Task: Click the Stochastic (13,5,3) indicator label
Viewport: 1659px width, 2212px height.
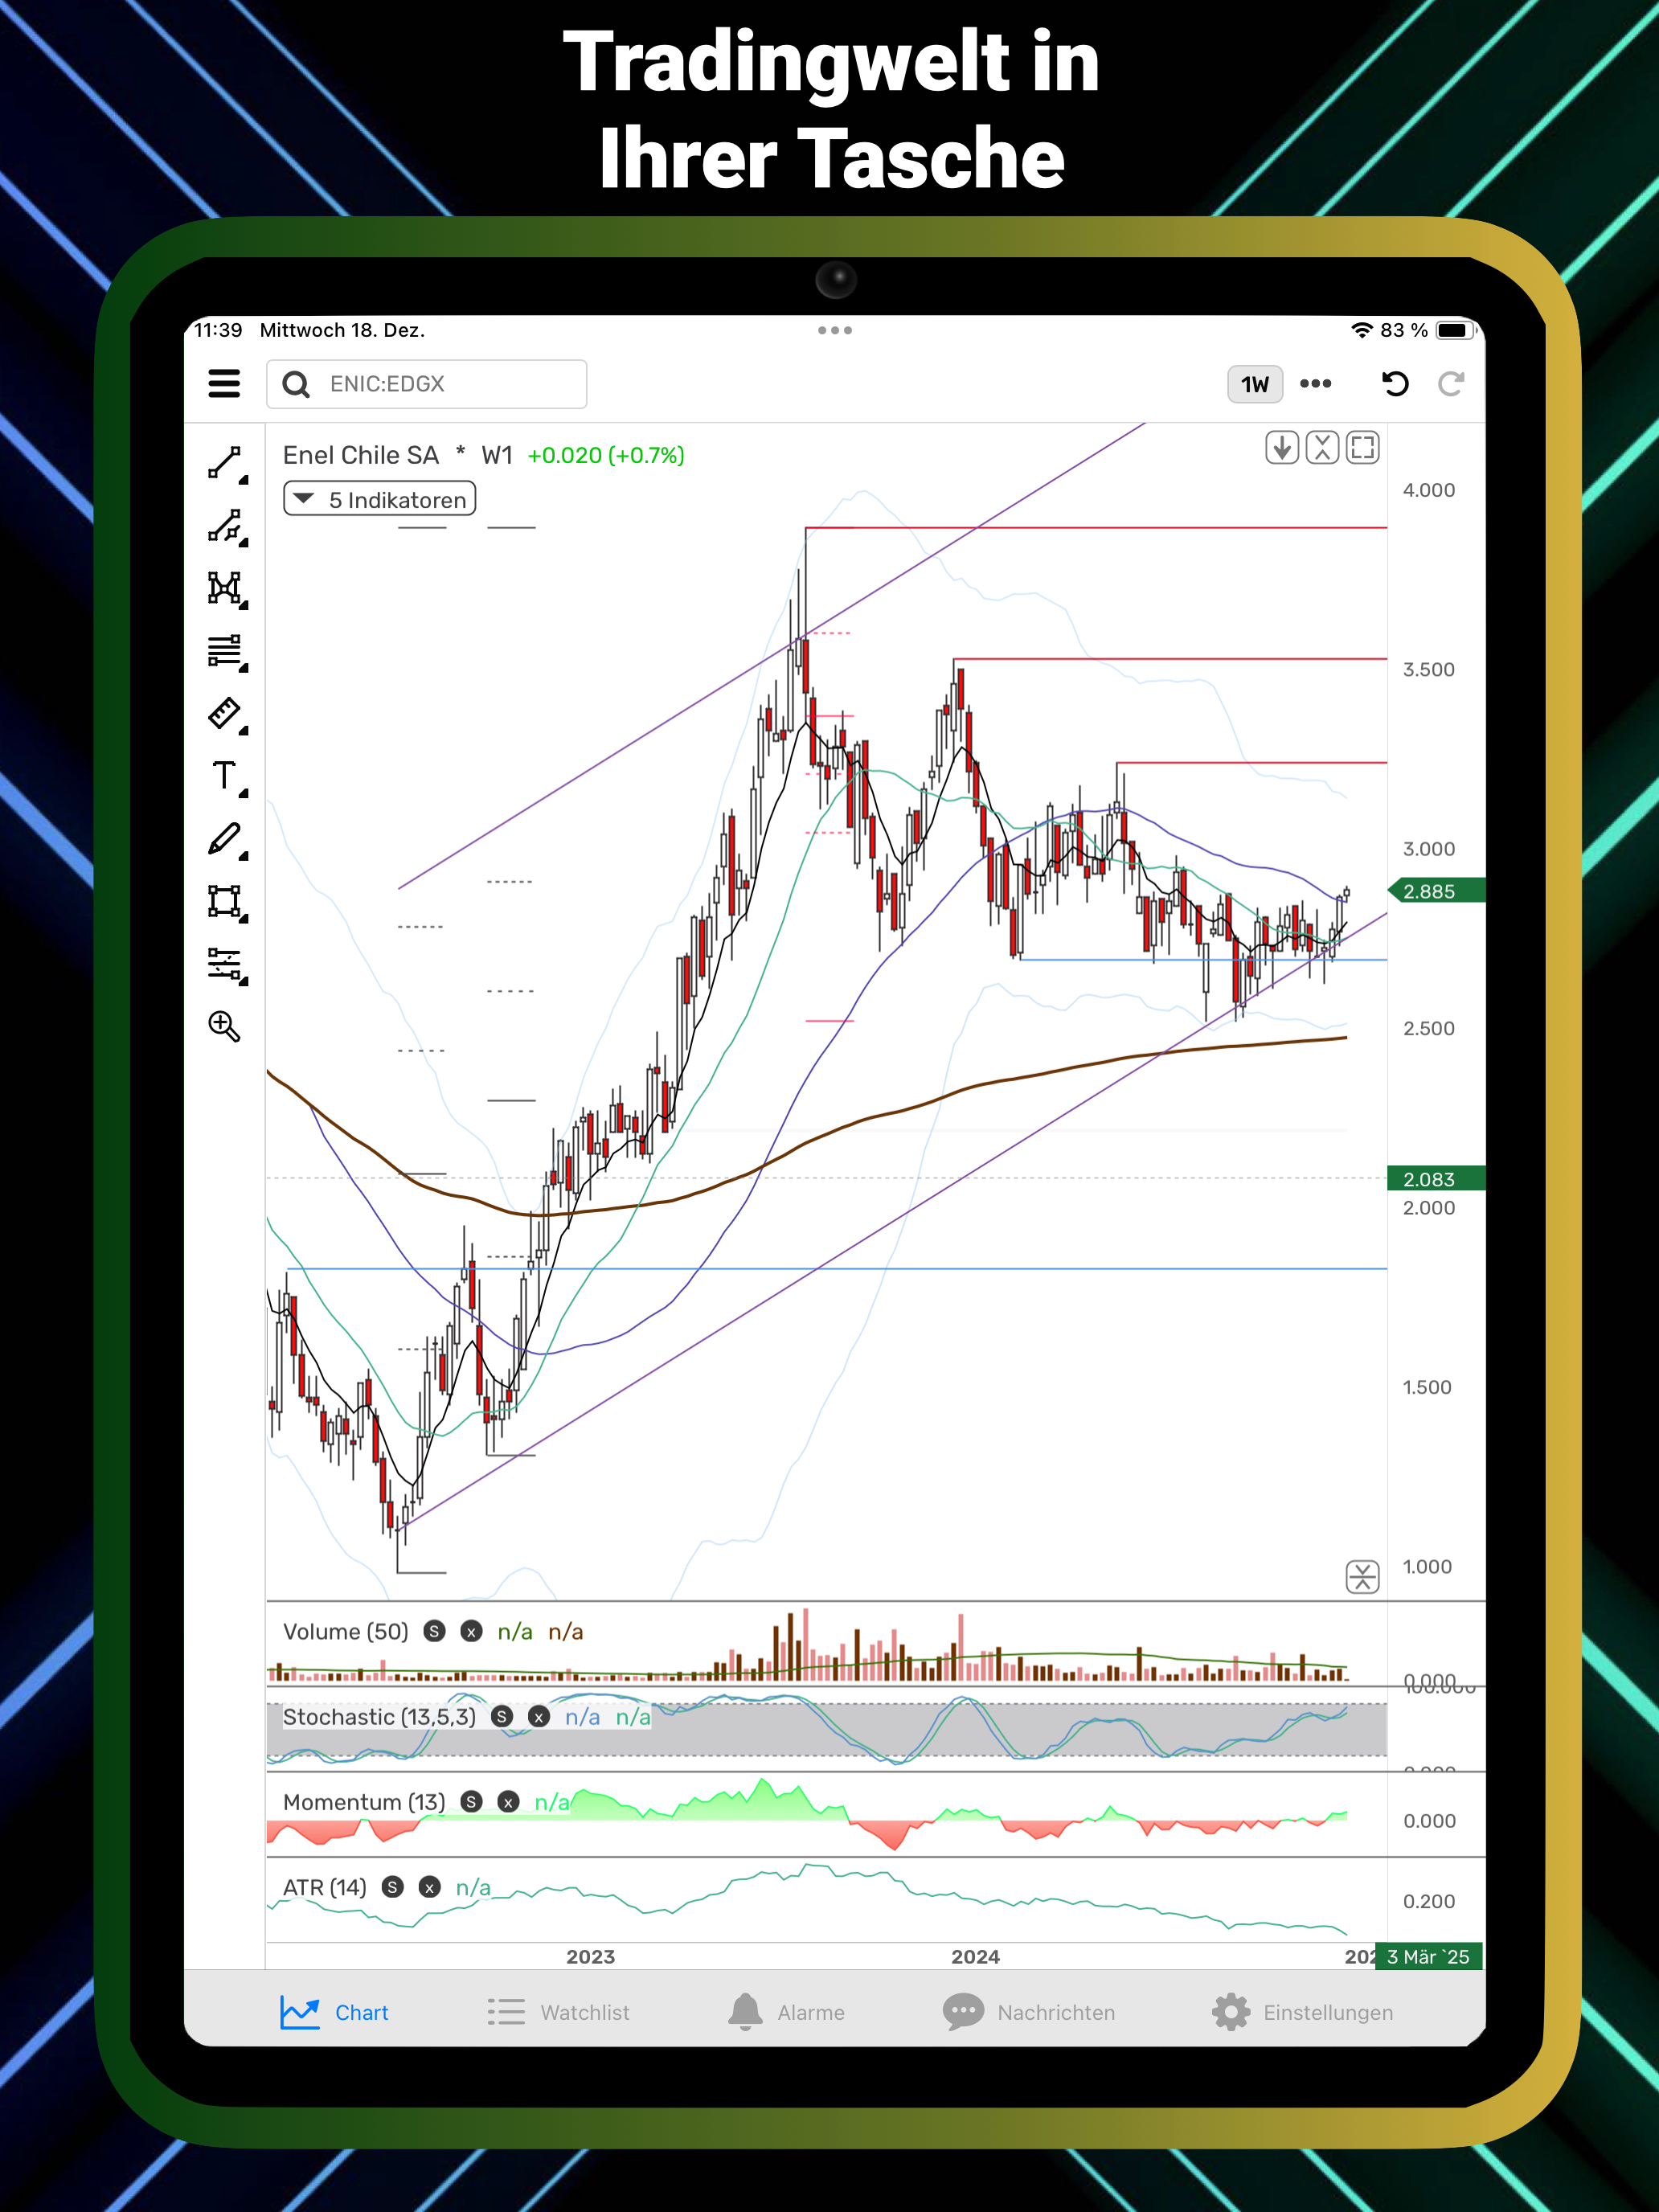Action: click(x=380, y=1716)
